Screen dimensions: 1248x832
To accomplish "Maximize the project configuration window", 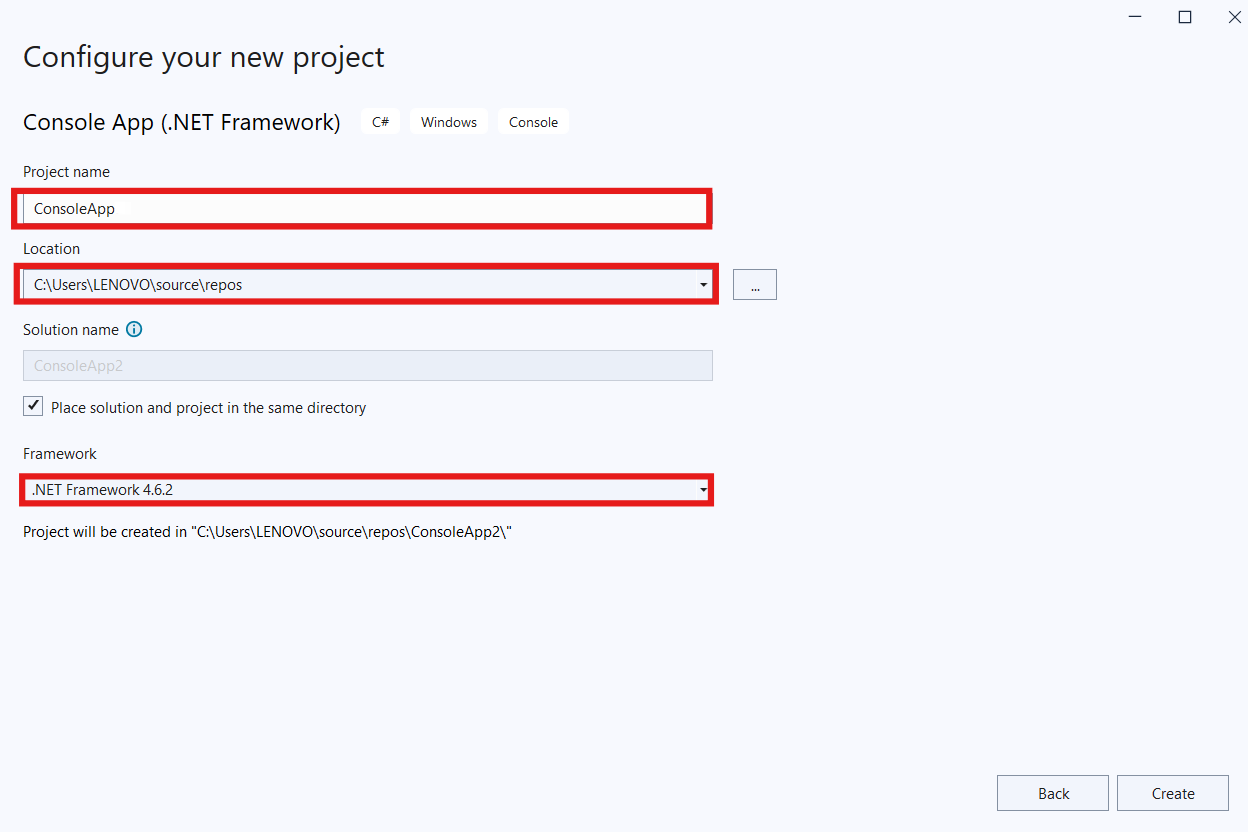I will (1185, 17).
